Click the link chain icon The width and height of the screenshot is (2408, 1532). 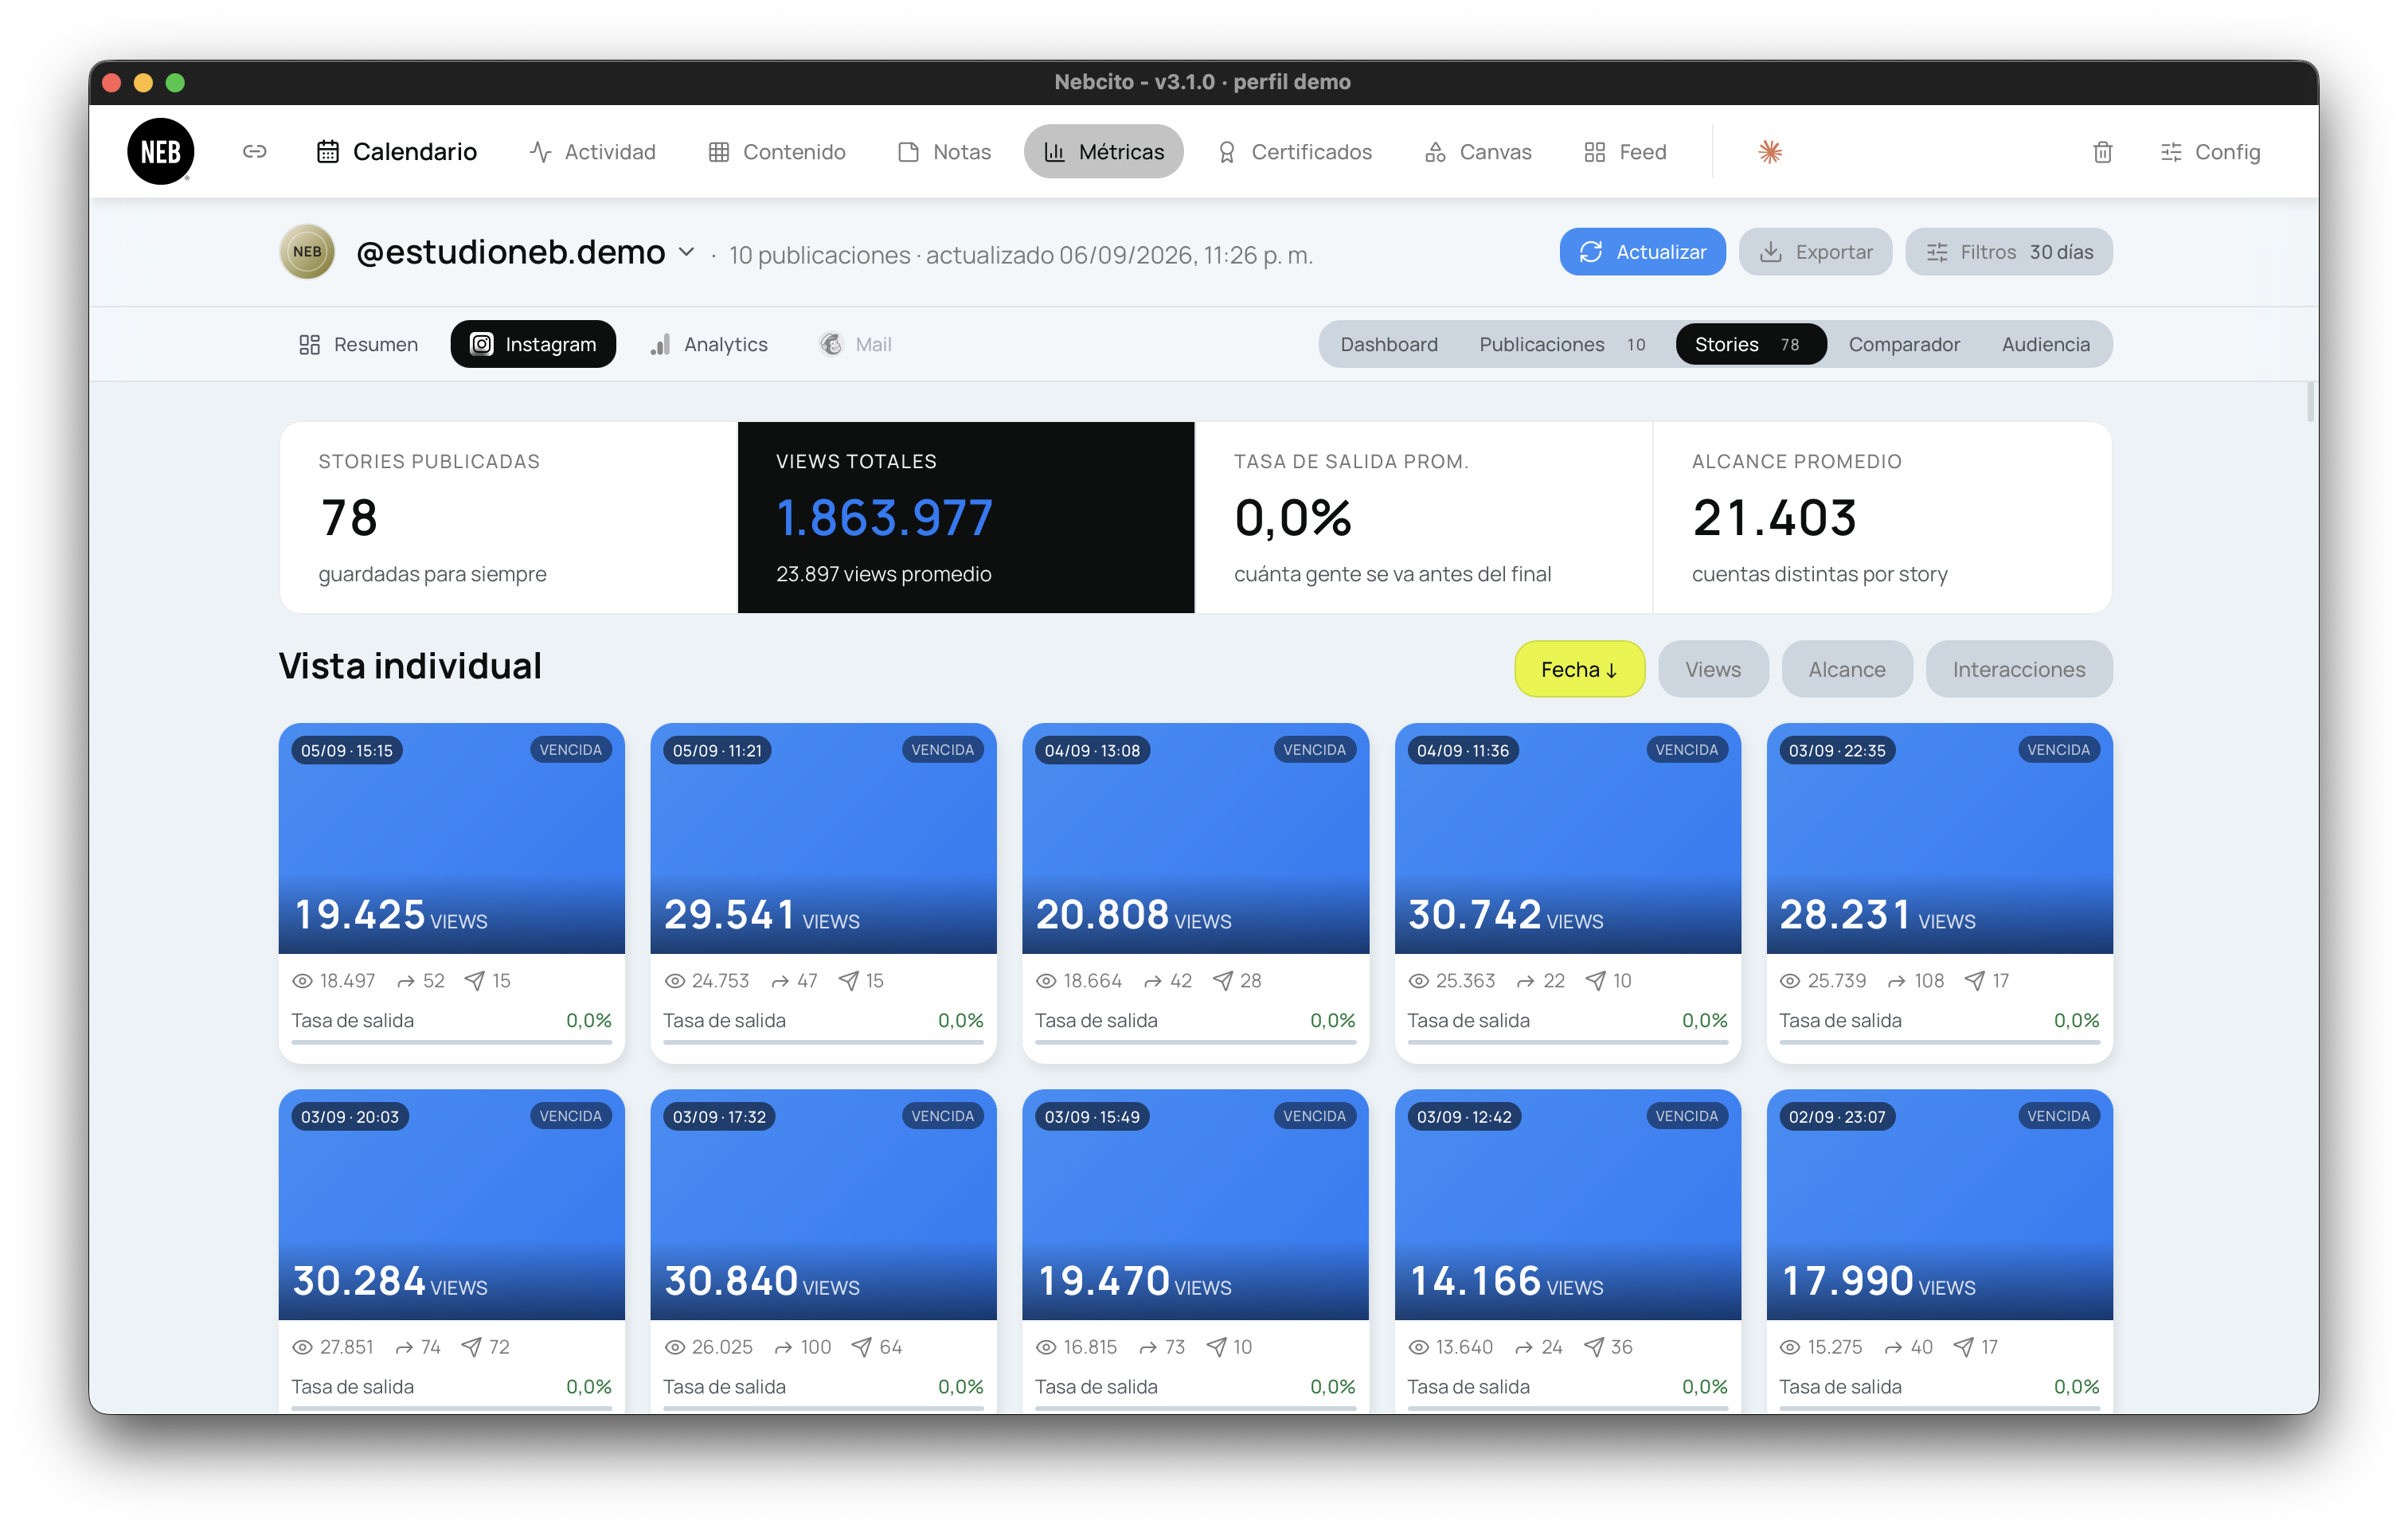254,151
